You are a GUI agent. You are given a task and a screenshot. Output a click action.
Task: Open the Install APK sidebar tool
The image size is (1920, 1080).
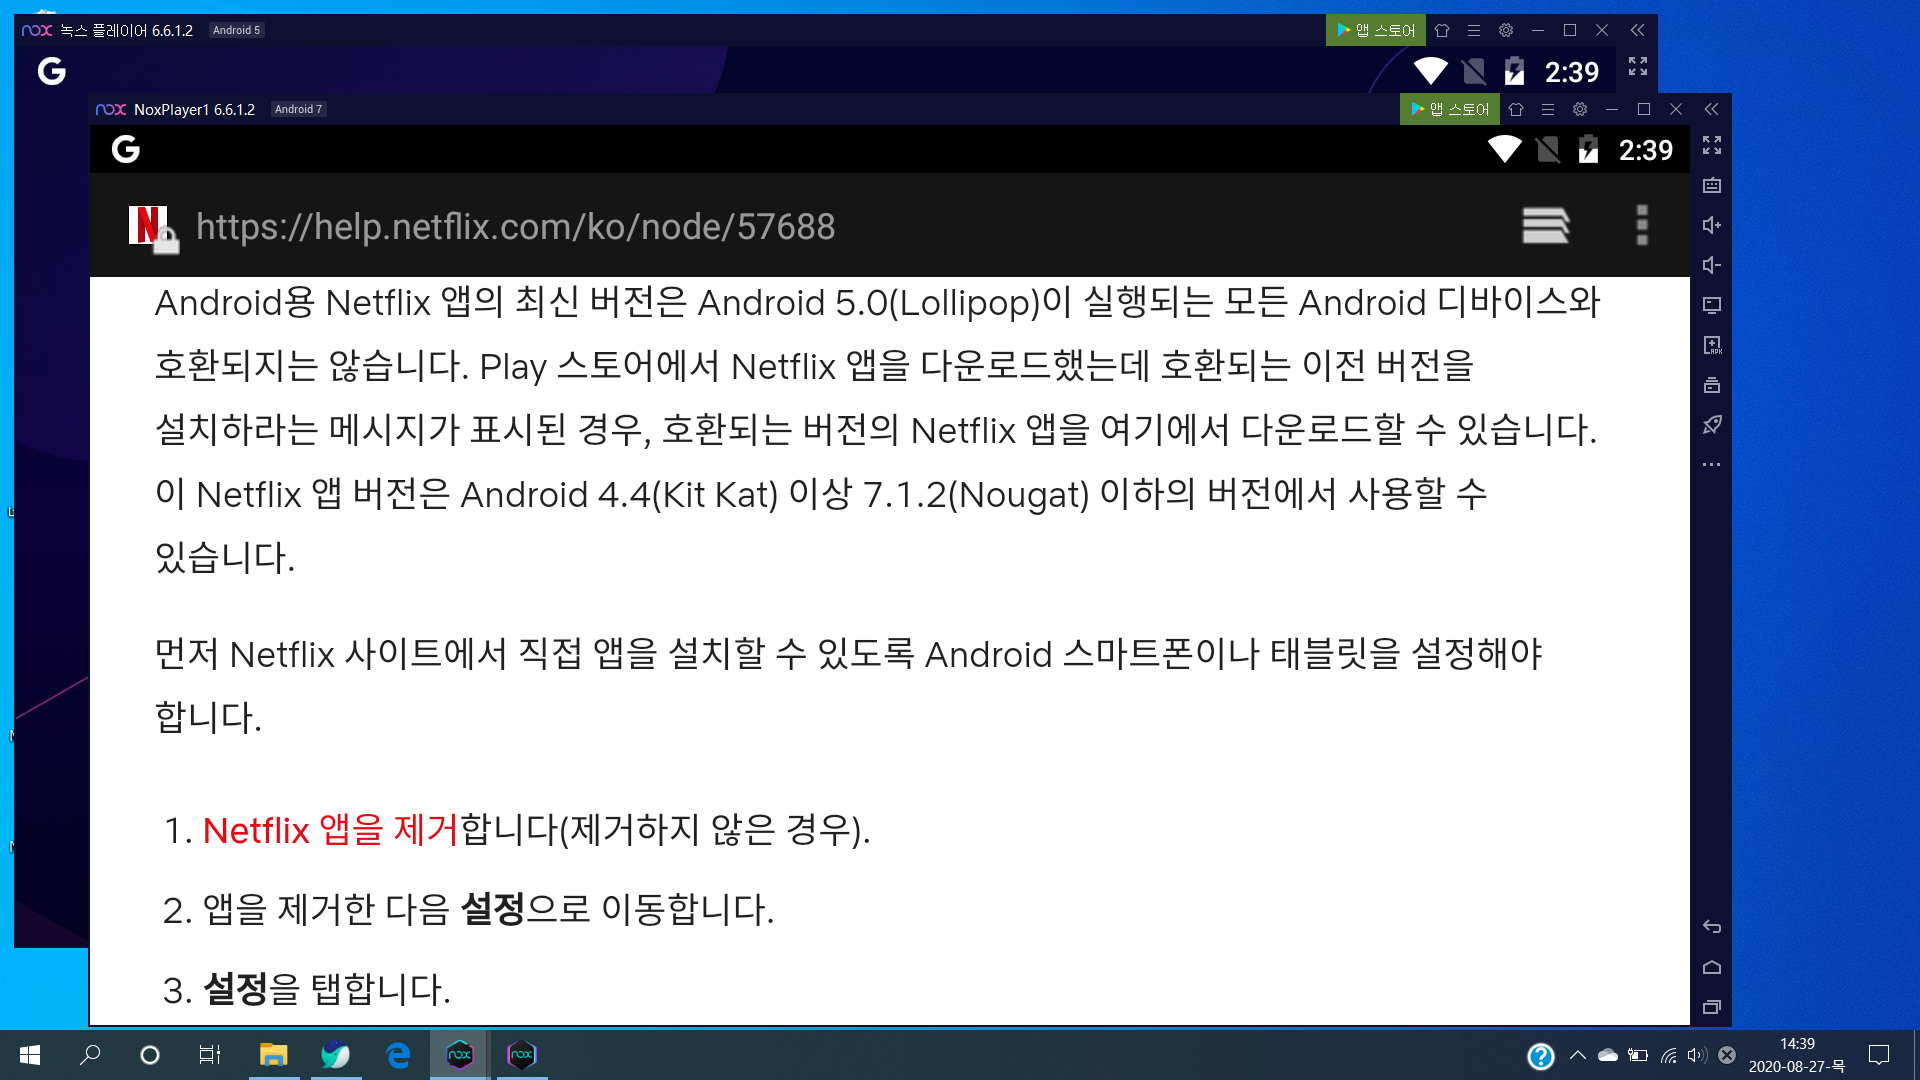coord(1712,345)
